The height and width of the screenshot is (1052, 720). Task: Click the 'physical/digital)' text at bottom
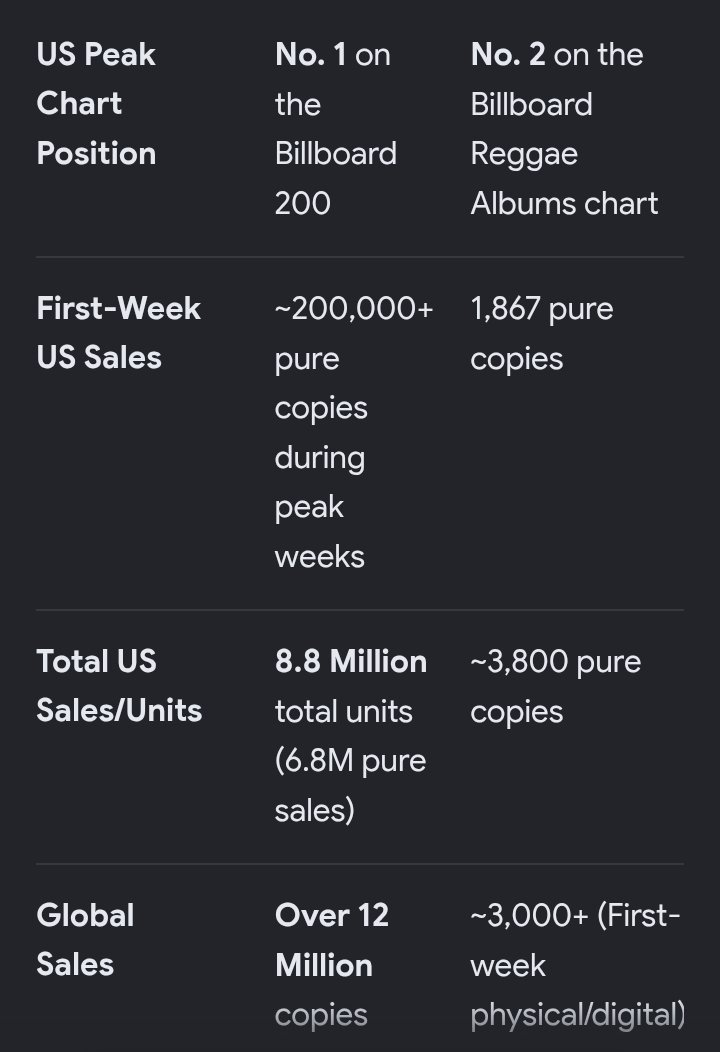coord(578,1015)
